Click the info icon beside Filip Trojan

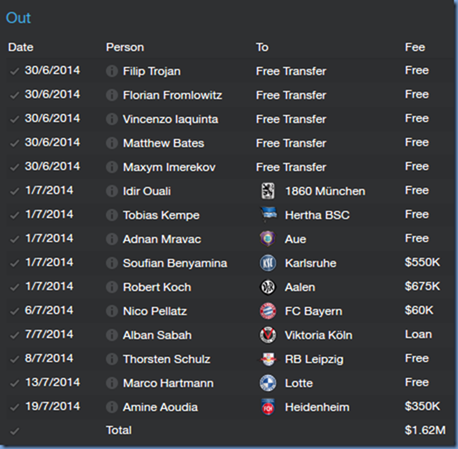(112, 71)
